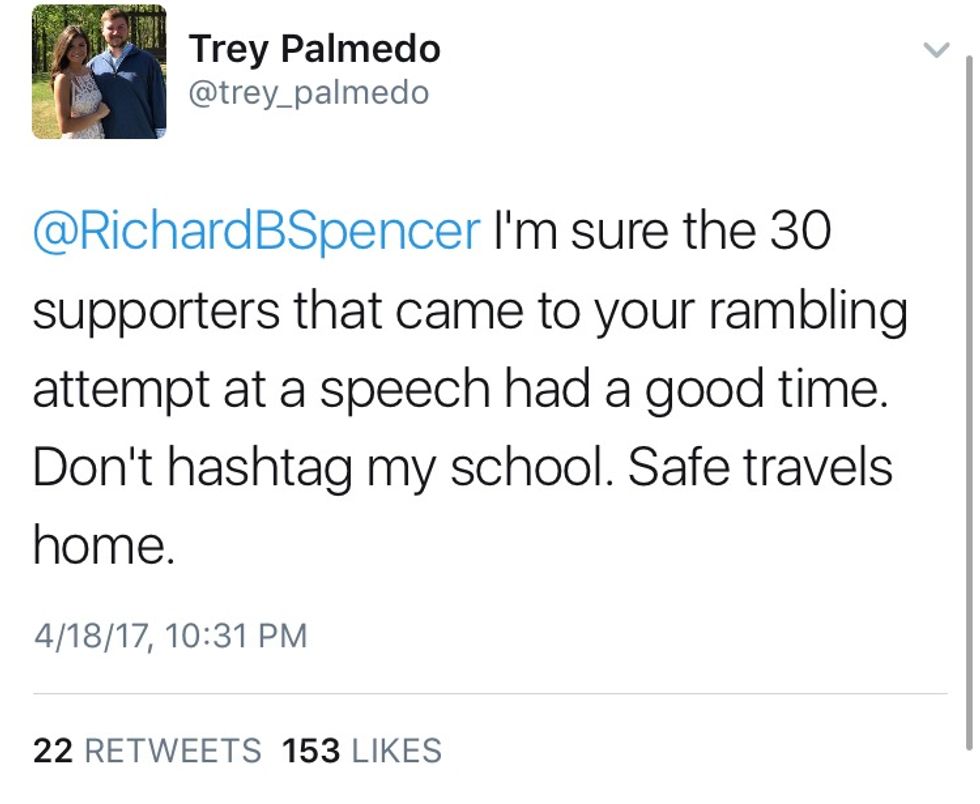Click the word LIKES below the tweet
Image resolution: width=980 pixels, height=804 pixels.
[x=396, y=750]
